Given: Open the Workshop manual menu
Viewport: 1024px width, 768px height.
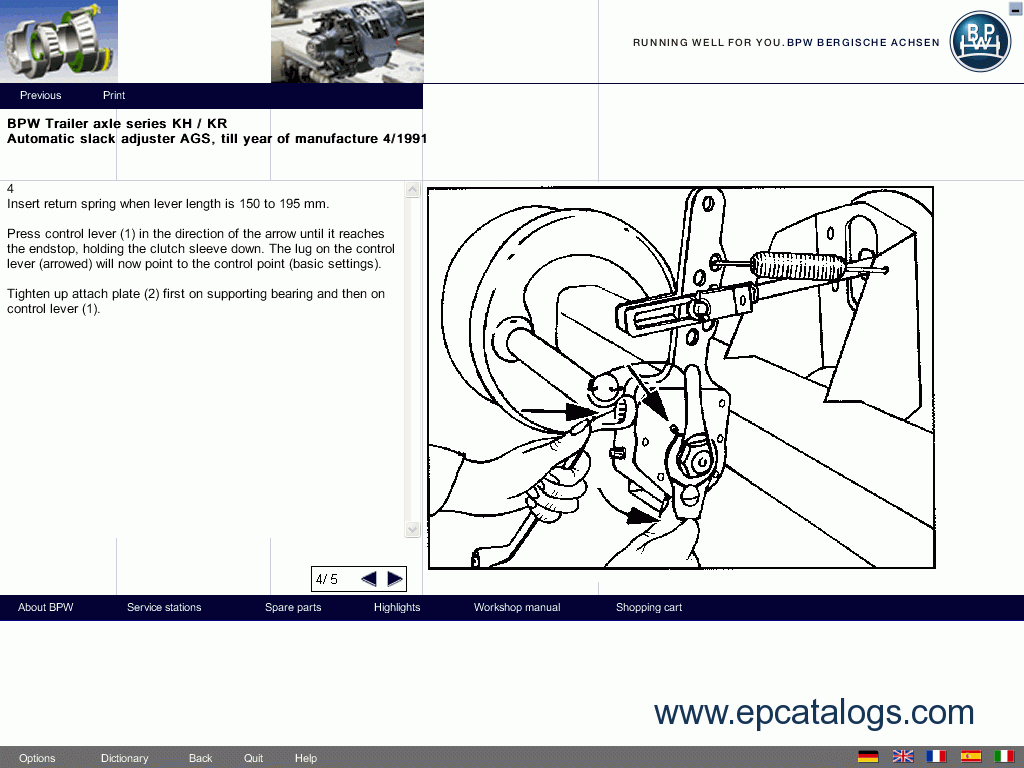Looking at the screenshot, I should [517, 608].
